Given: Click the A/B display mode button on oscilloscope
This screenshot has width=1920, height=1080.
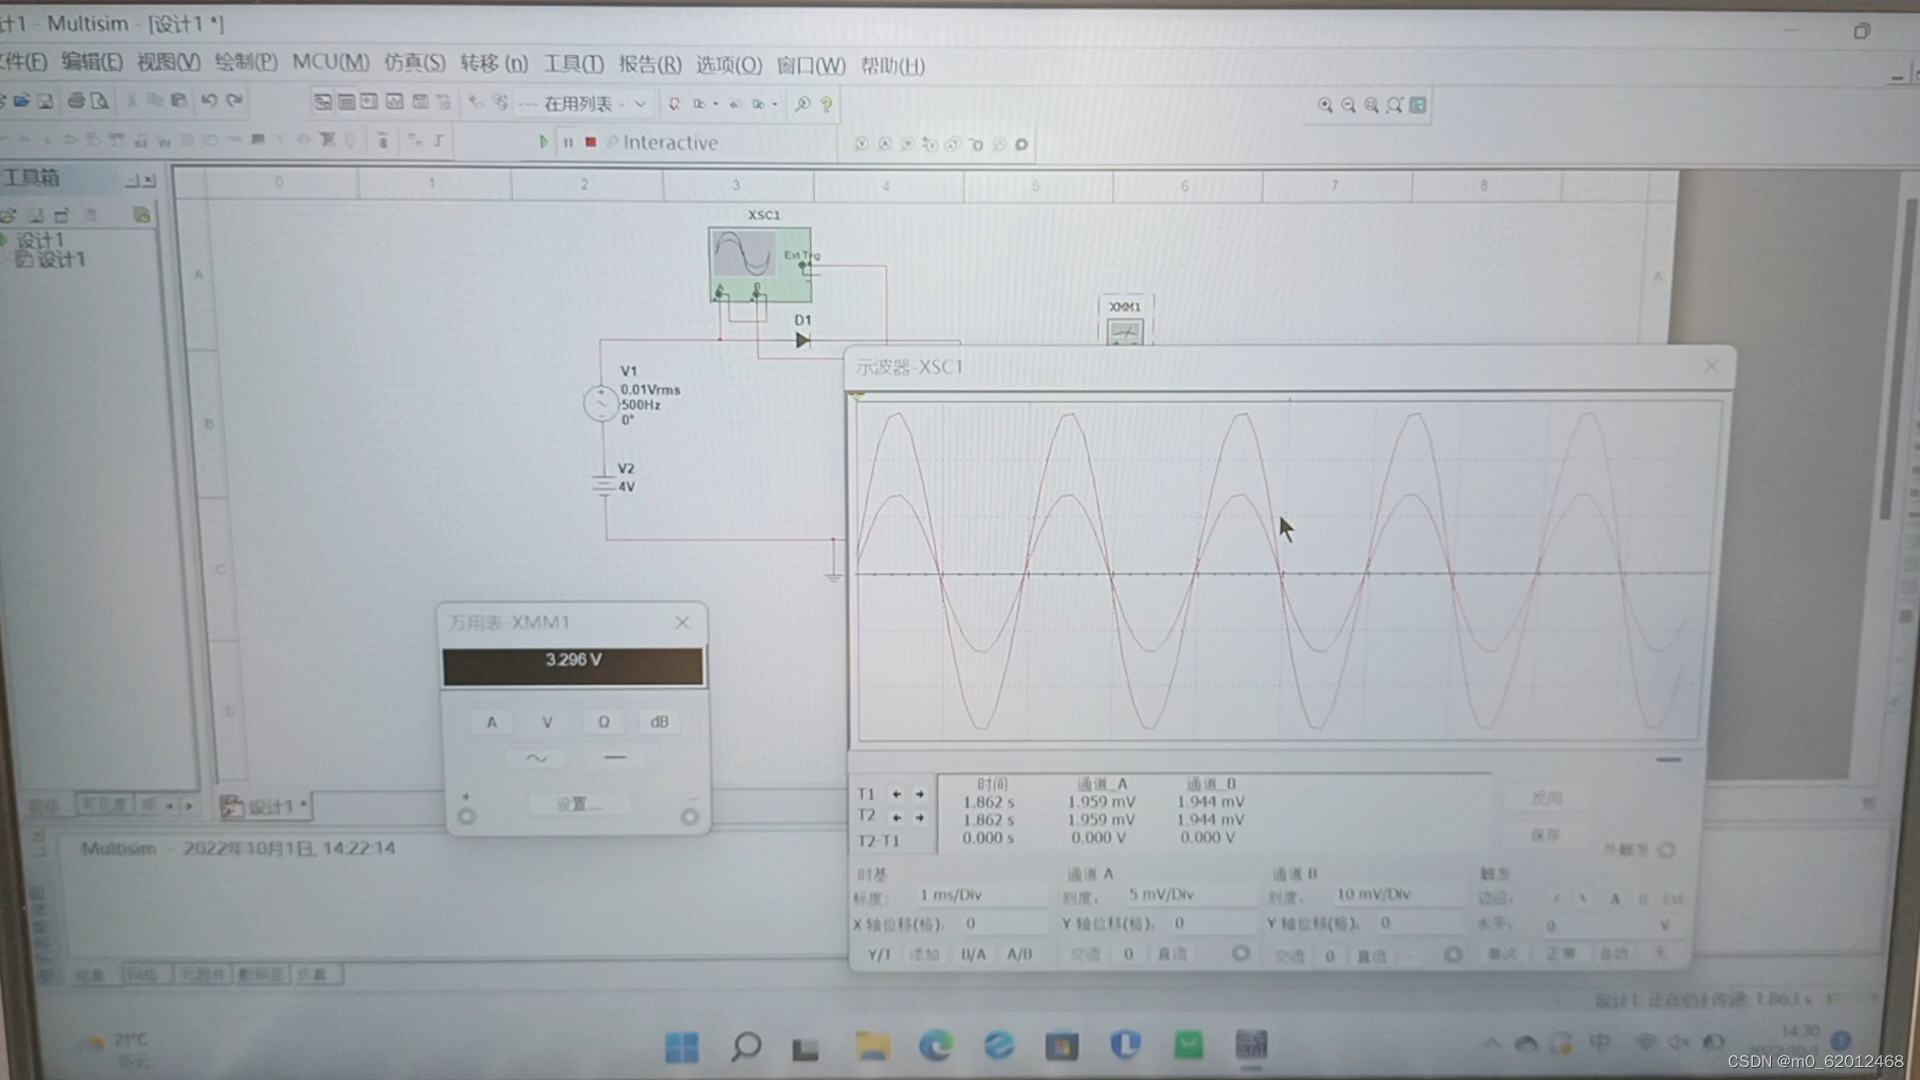Looking at the screenshot, I should pyautogui.click(x=1019, y=954).
